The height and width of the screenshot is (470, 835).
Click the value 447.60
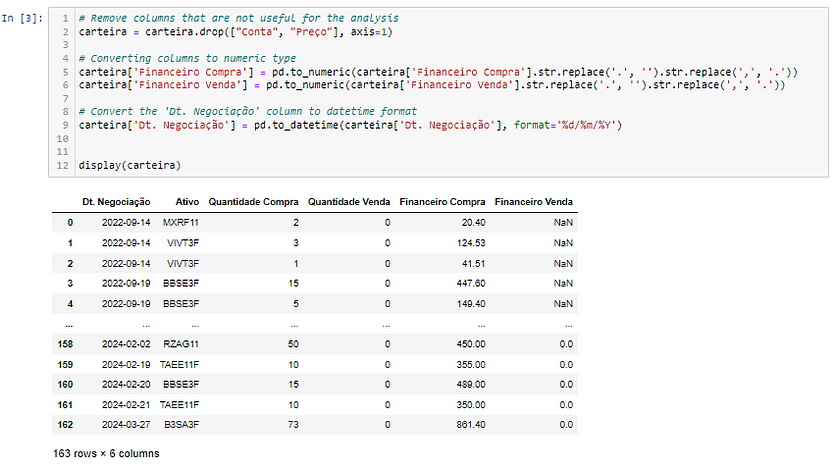point(471,283)
